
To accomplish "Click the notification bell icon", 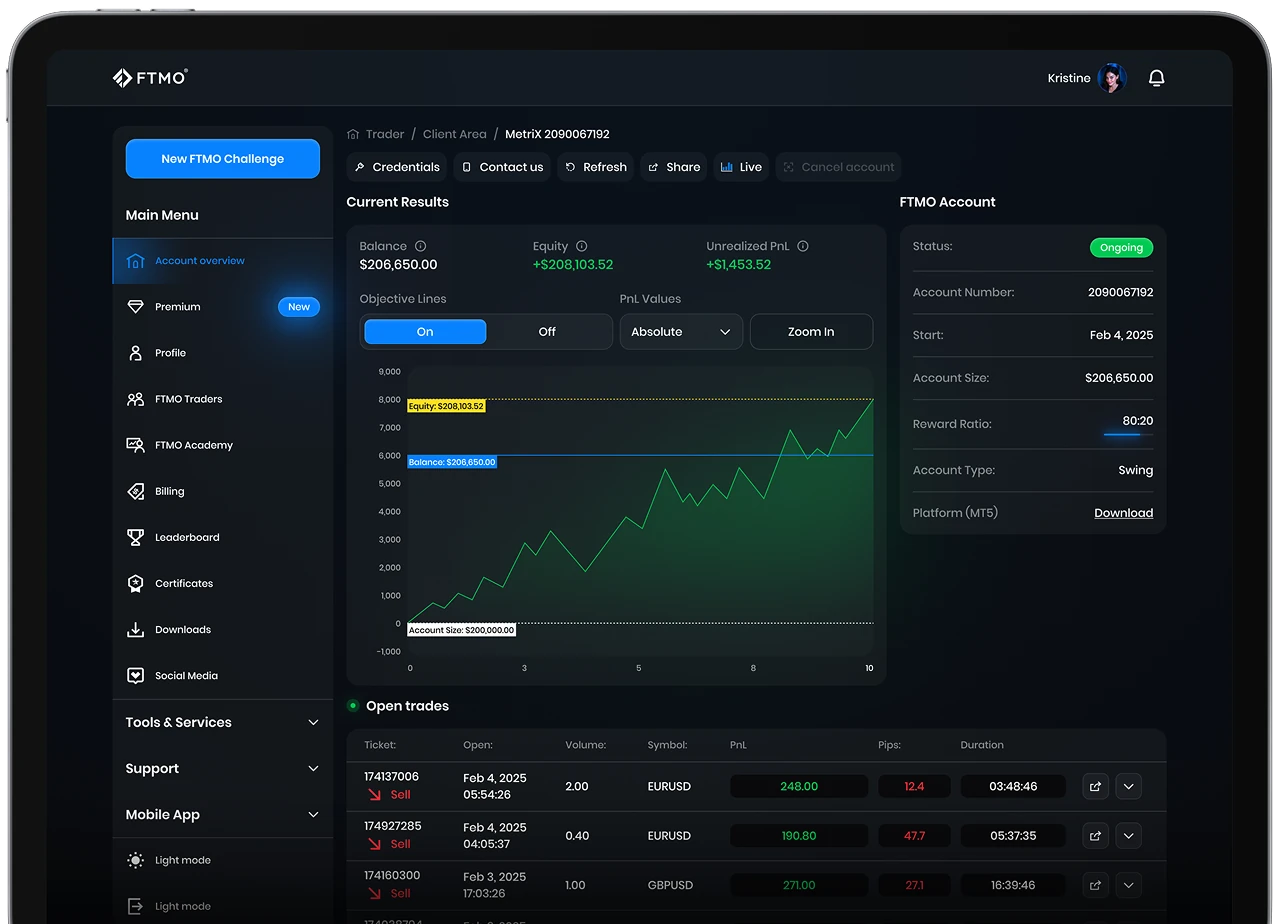I will pos(1156,78).
